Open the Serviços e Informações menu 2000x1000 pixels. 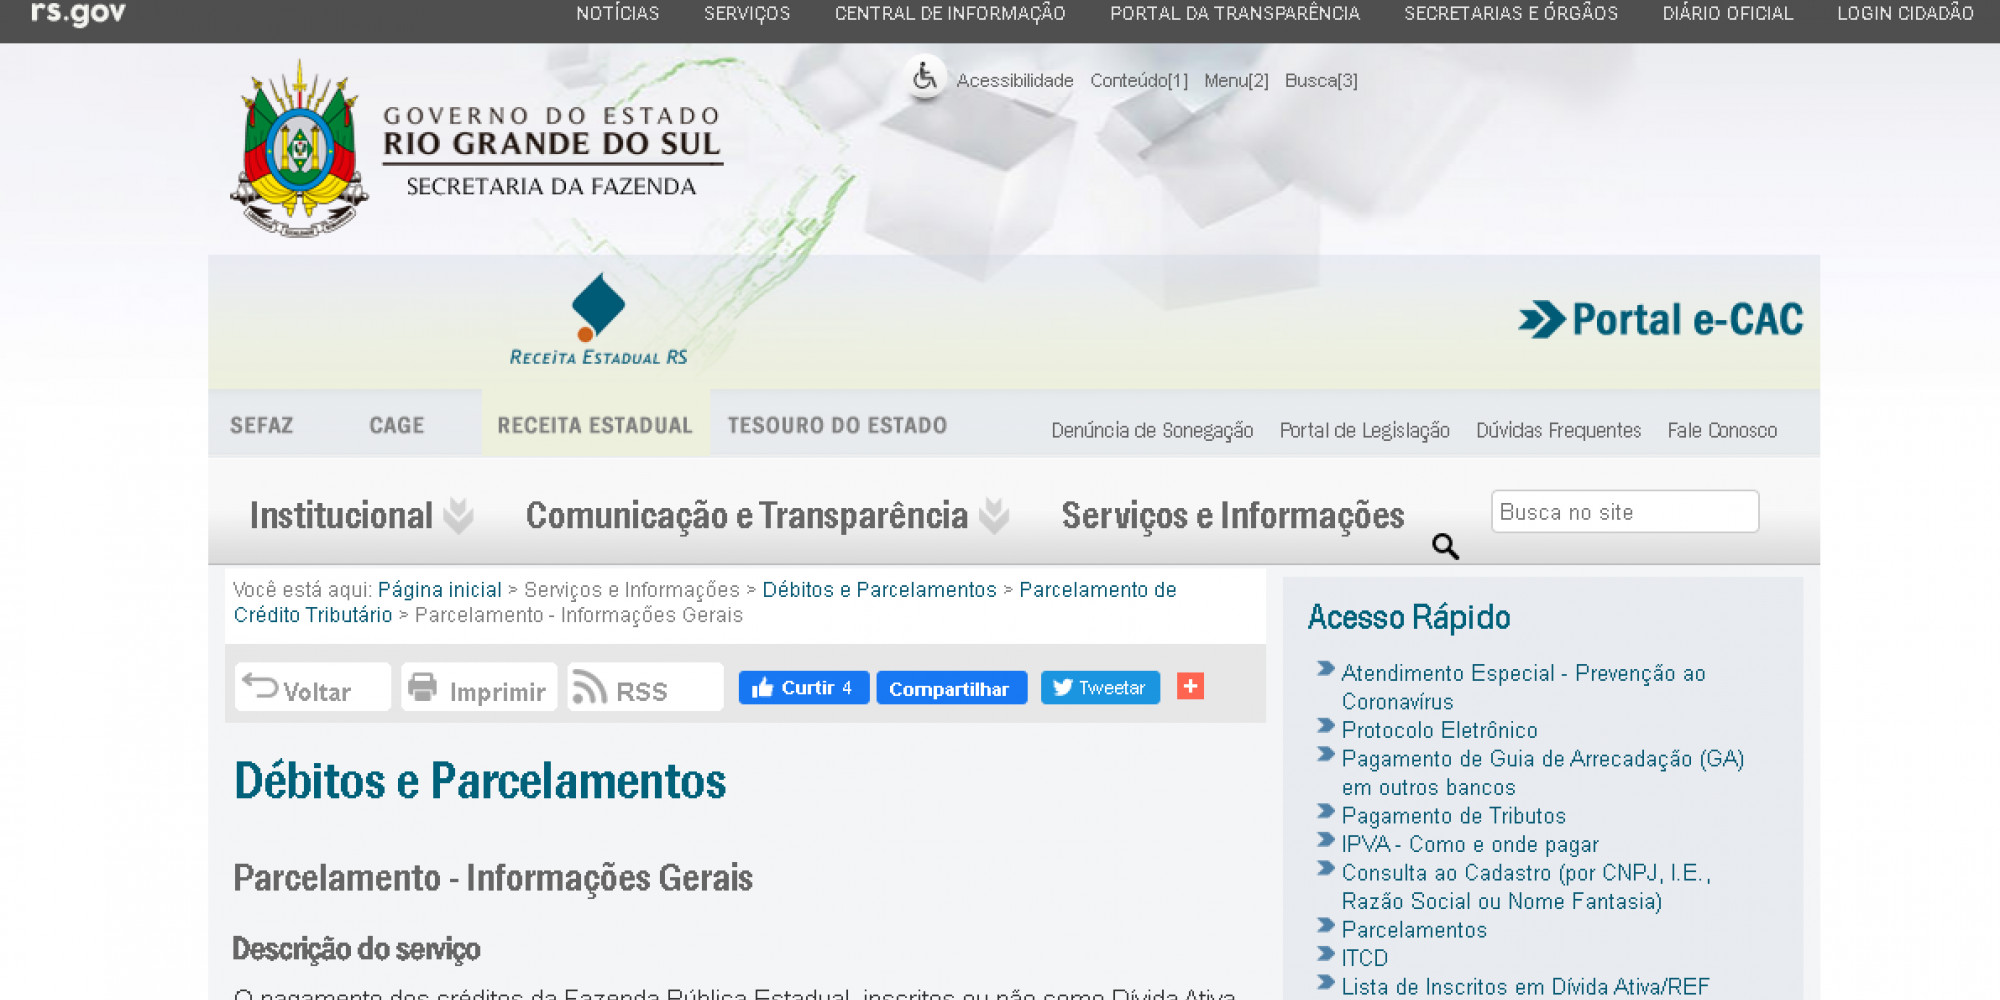coord(1232,516)
